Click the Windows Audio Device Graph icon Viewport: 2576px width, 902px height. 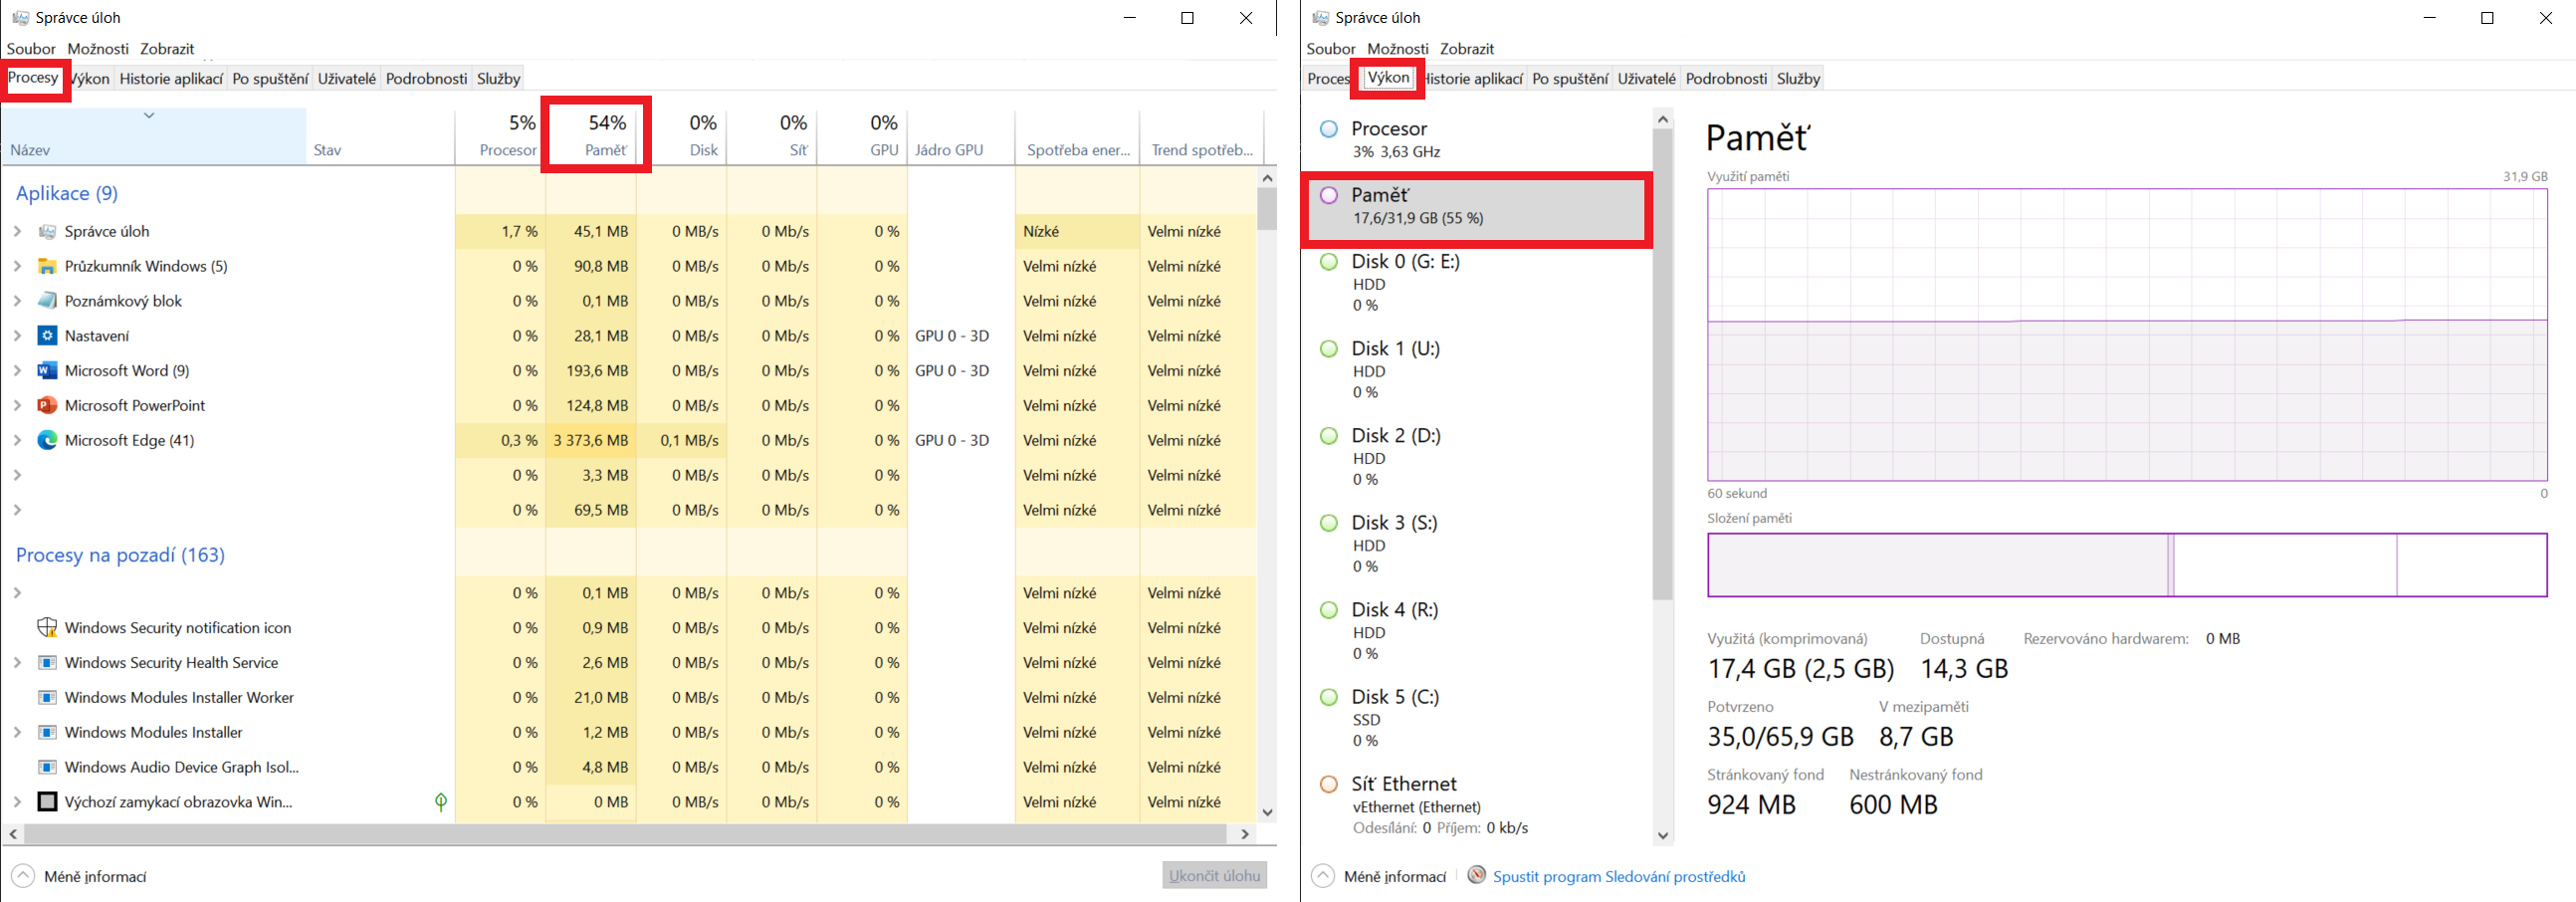coord(47,767)
